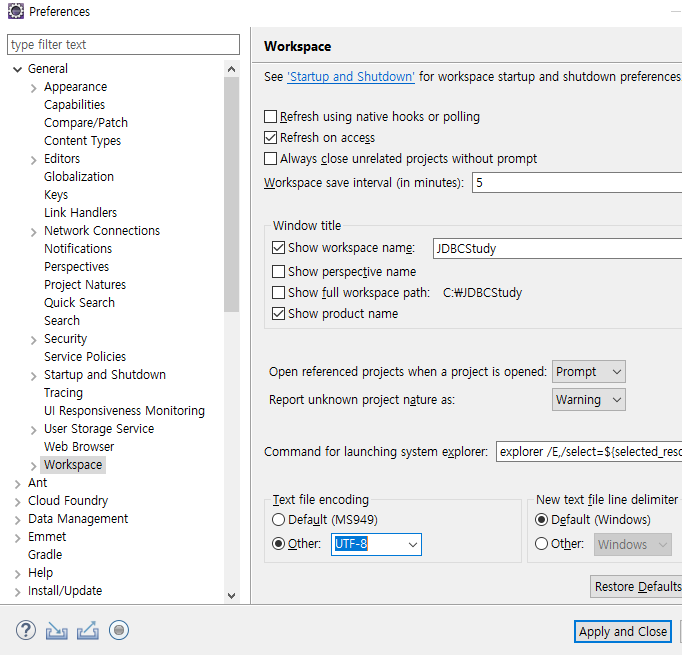The height and width of the screenshot is (655, 682).
Task: Select Project Natures tree item
Action: point(85,284)
